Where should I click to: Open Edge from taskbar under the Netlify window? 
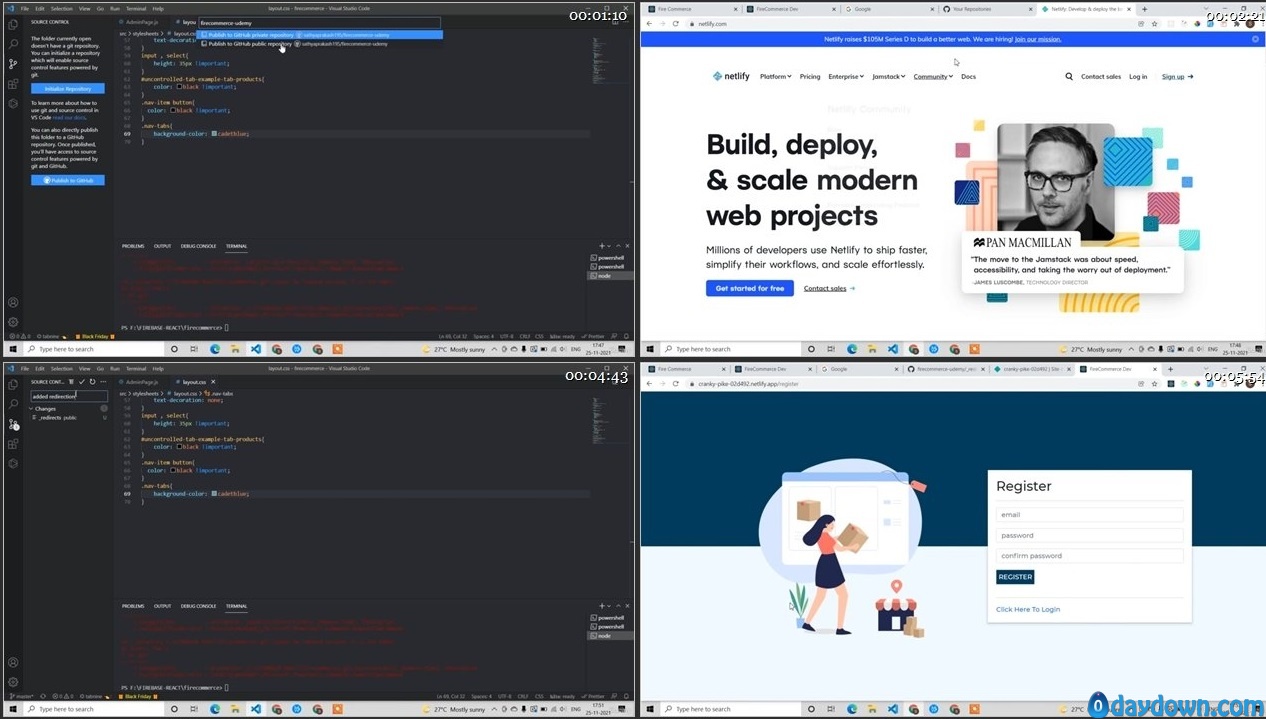852,349
